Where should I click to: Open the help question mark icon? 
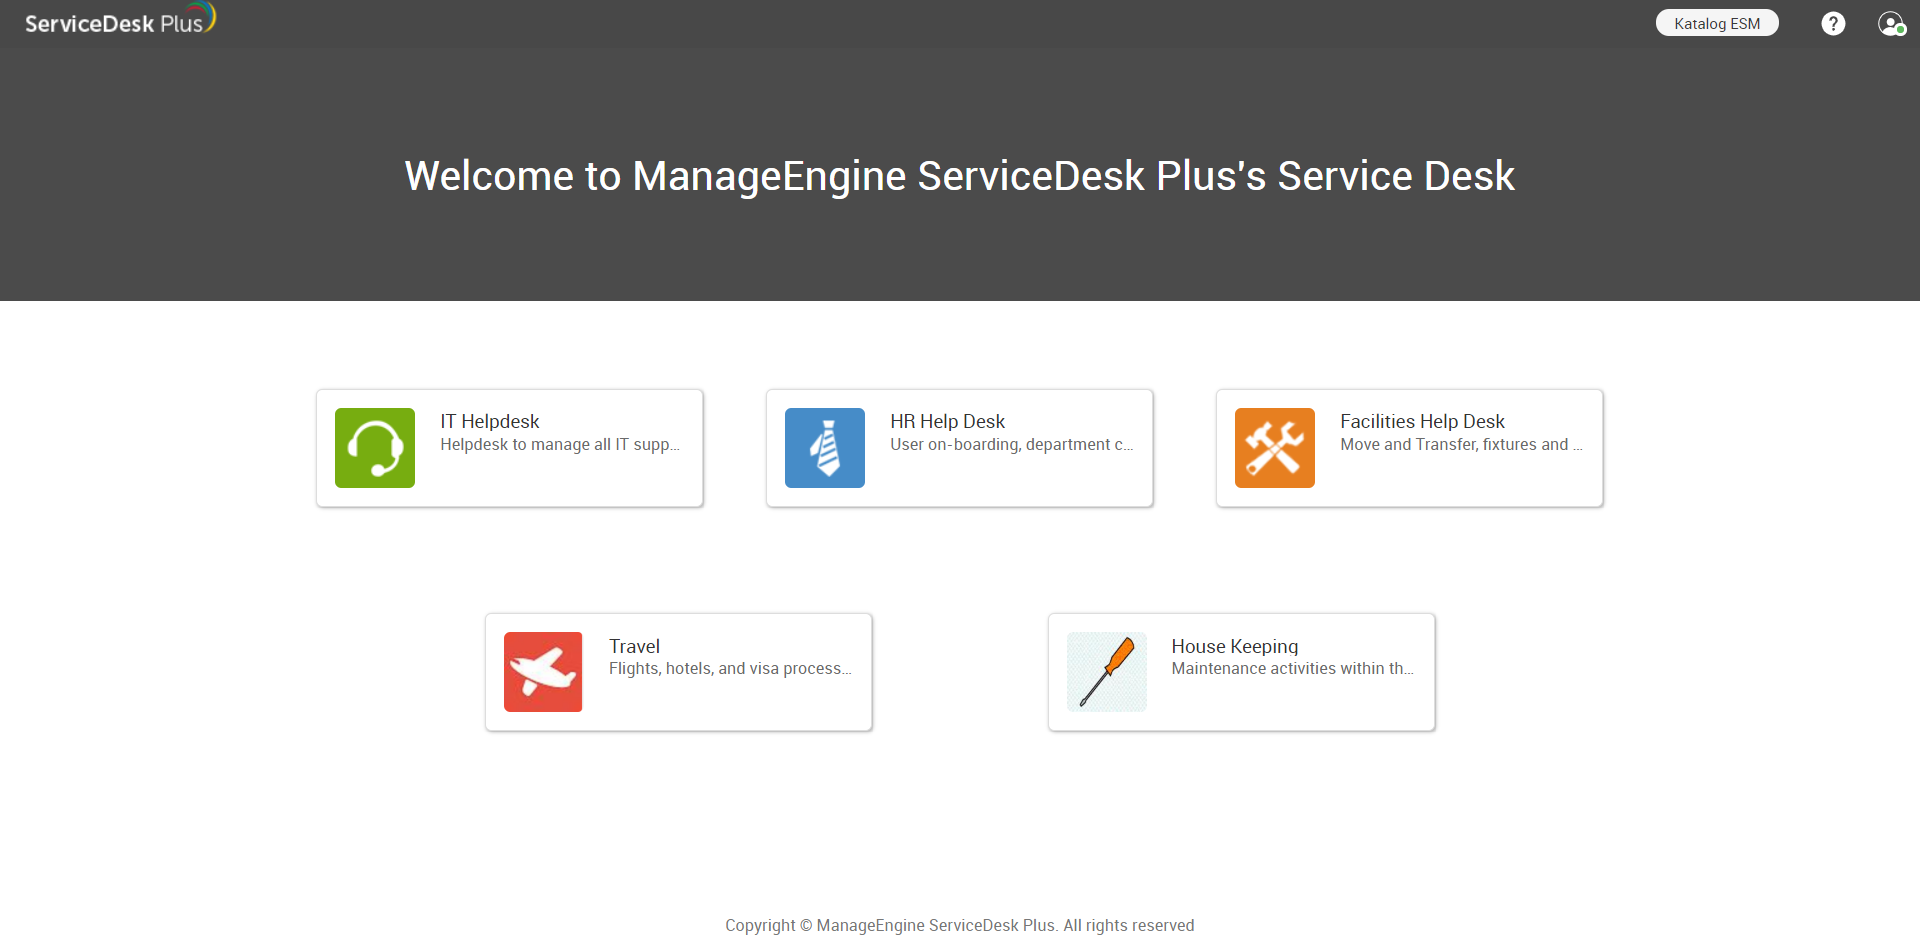pyautogui.click(x=1833, y=22)
